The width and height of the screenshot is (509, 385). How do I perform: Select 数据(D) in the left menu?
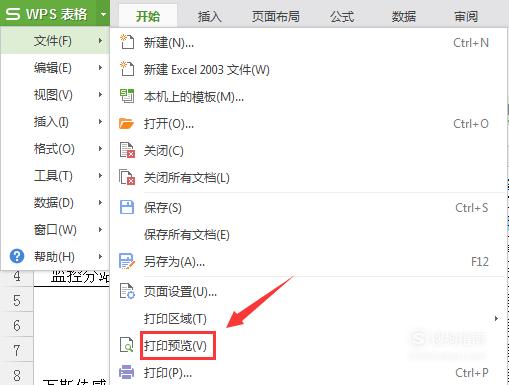coord(55,202)
